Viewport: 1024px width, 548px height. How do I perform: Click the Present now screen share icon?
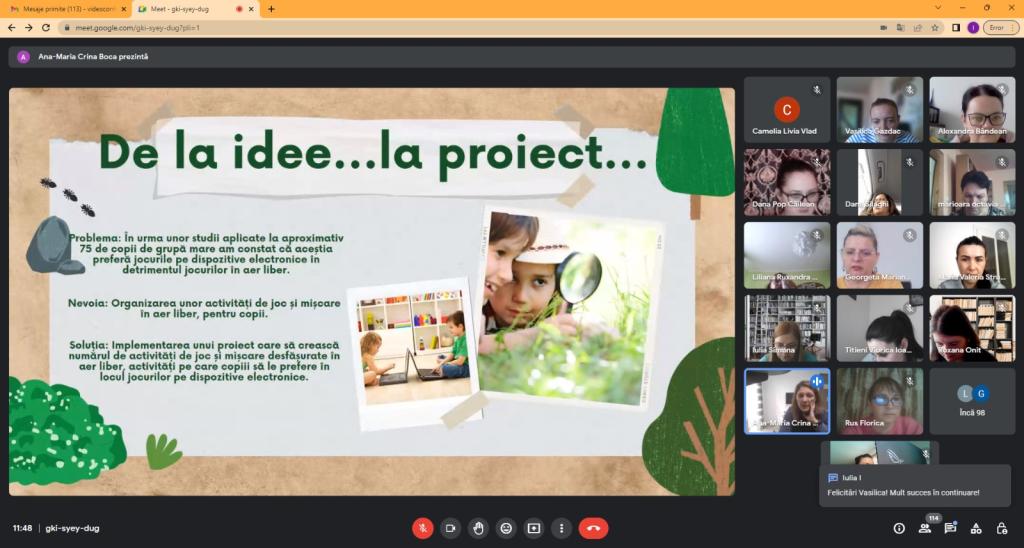click(534, 528)
